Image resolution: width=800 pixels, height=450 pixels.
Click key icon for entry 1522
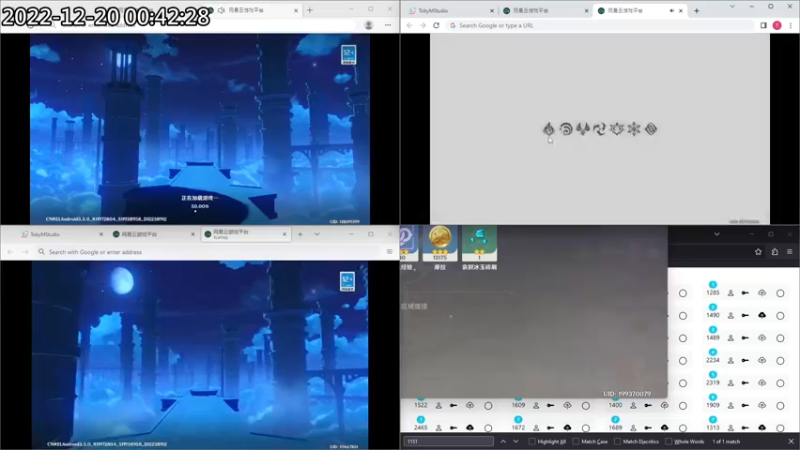click(453, 405)
